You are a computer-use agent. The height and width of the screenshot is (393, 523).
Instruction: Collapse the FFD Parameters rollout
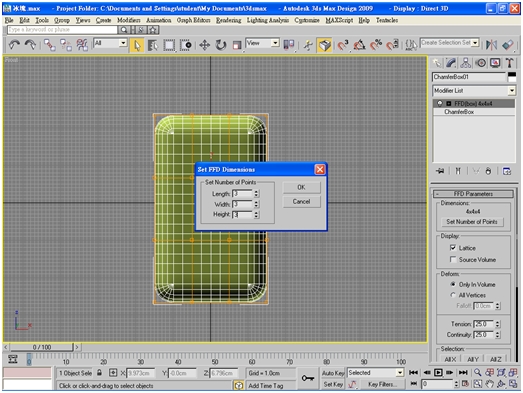[x=473, y=193]
